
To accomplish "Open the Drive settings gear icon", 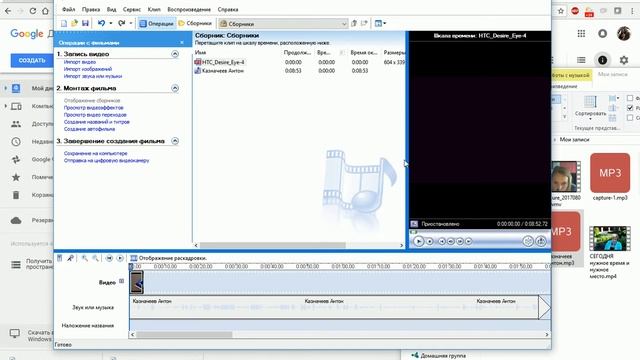I will pos(624,60).
